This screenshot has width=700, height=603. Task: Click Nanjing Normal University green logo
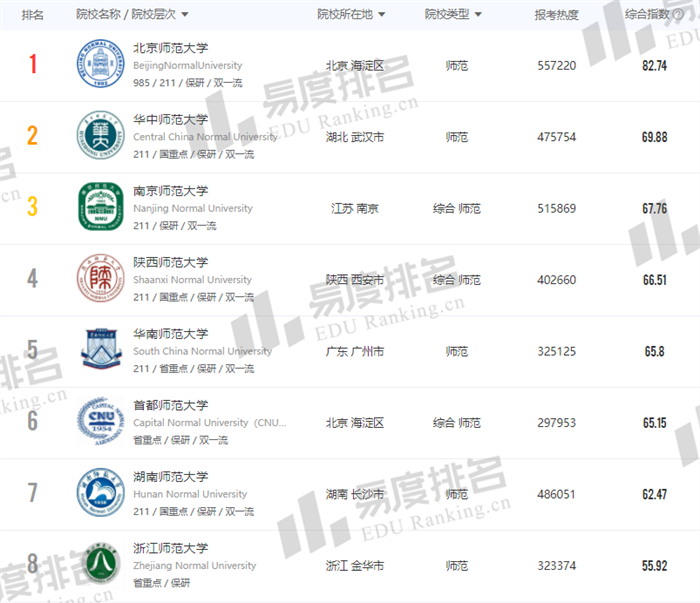click(100, 207)
